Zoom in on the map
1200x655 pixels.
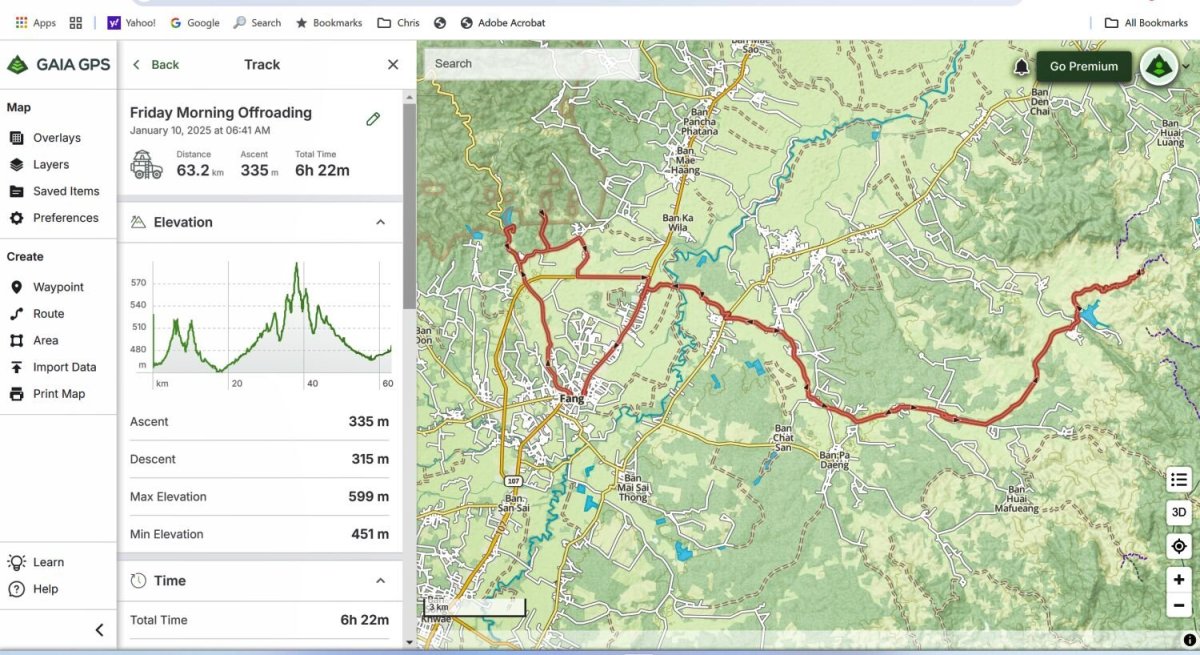pos(1179,580)
